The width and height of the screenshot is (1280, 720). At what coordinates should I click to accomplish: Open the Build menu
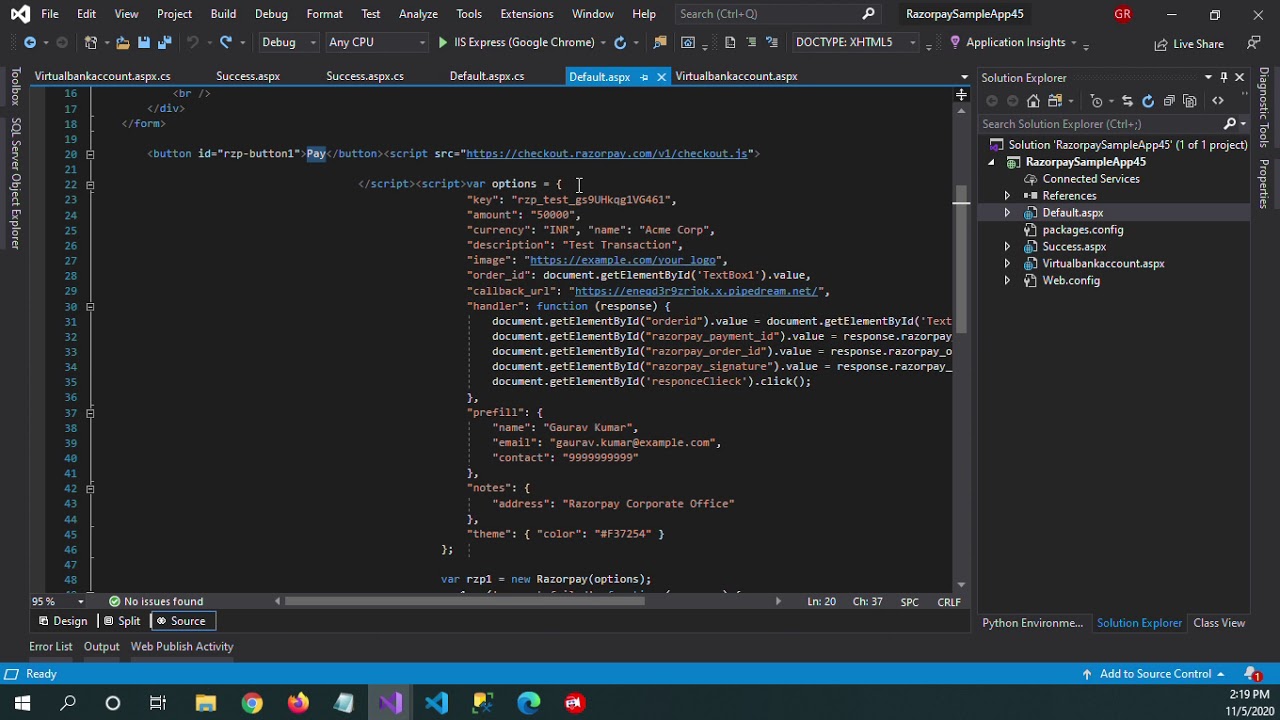click(x=223, y=14)
